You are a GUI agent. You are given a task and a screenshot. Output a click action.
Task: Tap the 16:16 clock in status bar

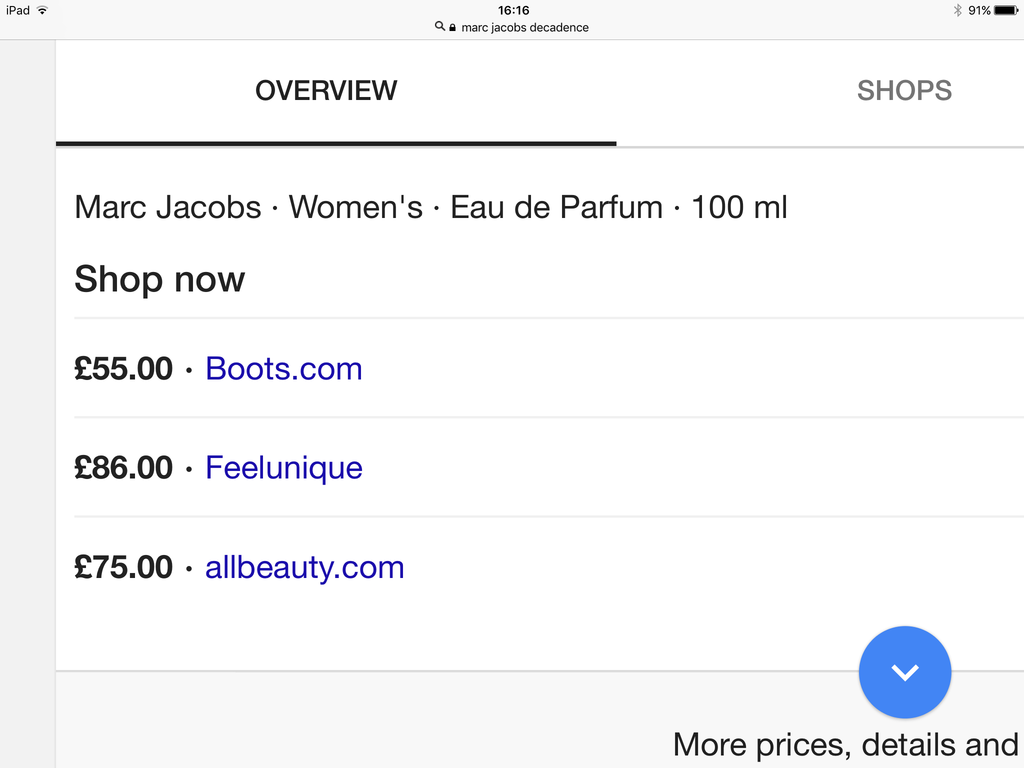tap(513, 10)
